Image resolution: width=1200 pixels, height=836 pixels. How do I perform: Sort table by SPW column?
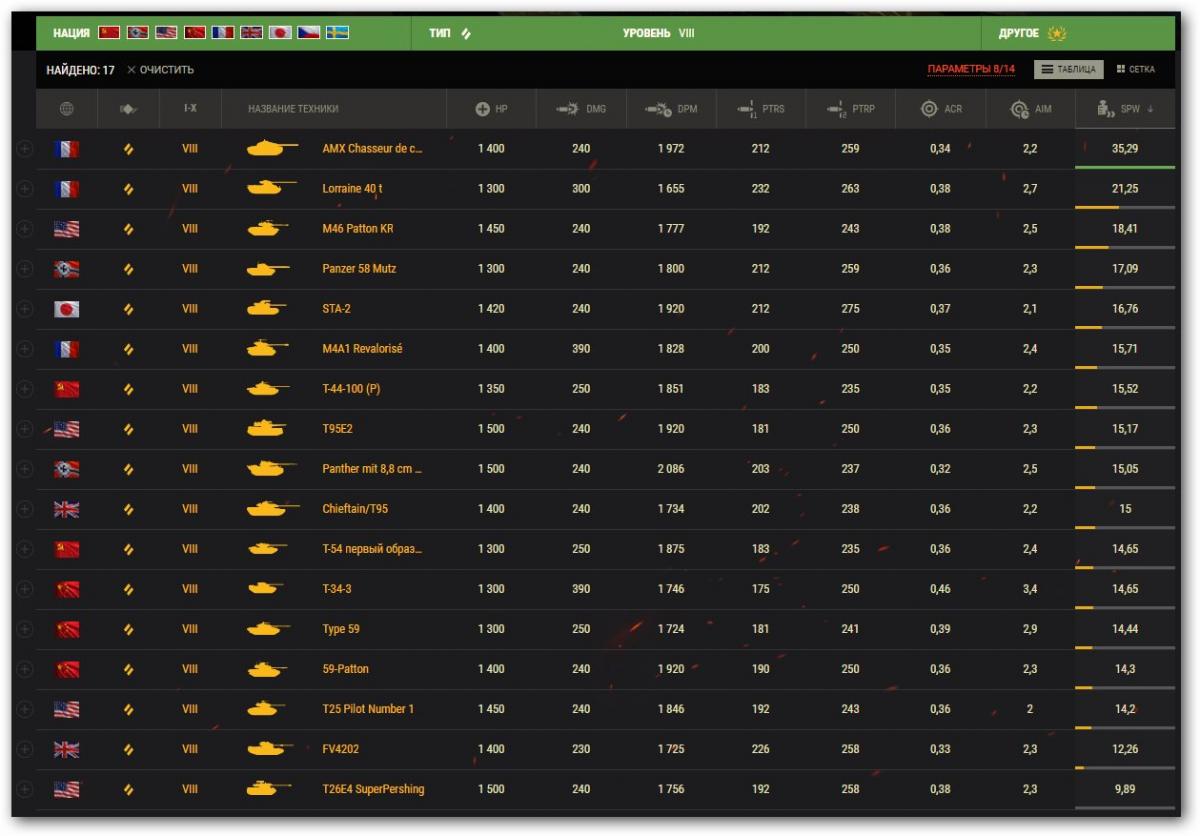(1125, 109)
